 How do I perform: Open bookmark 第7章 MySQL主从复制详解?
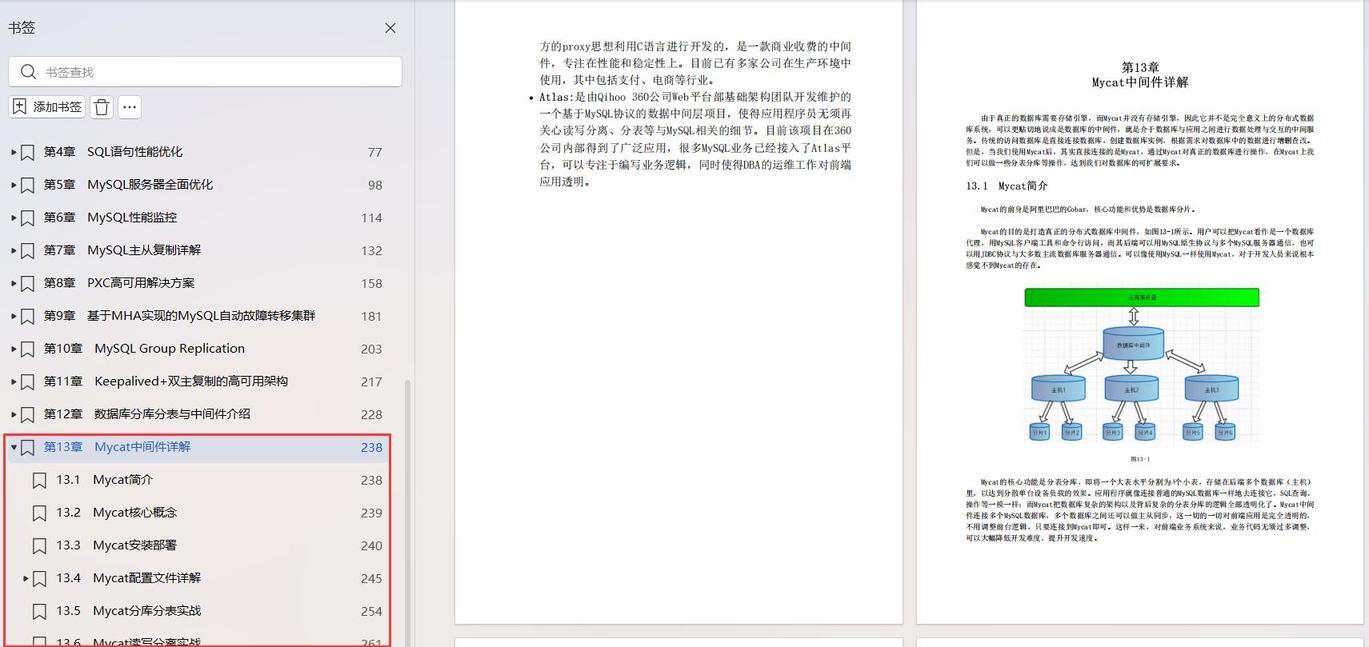(x=122, y=250)
